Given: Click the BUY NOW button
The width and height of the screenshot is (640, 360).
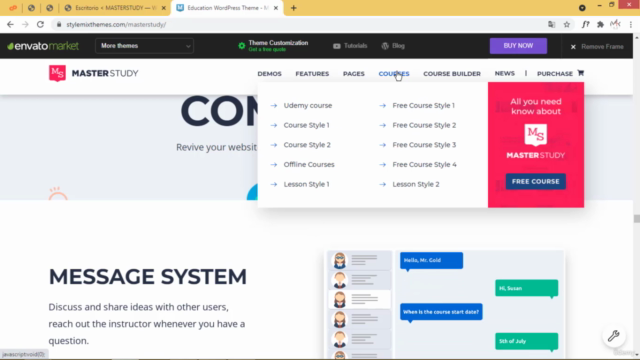Looking at the screenshot, I should tap(518, 46).
